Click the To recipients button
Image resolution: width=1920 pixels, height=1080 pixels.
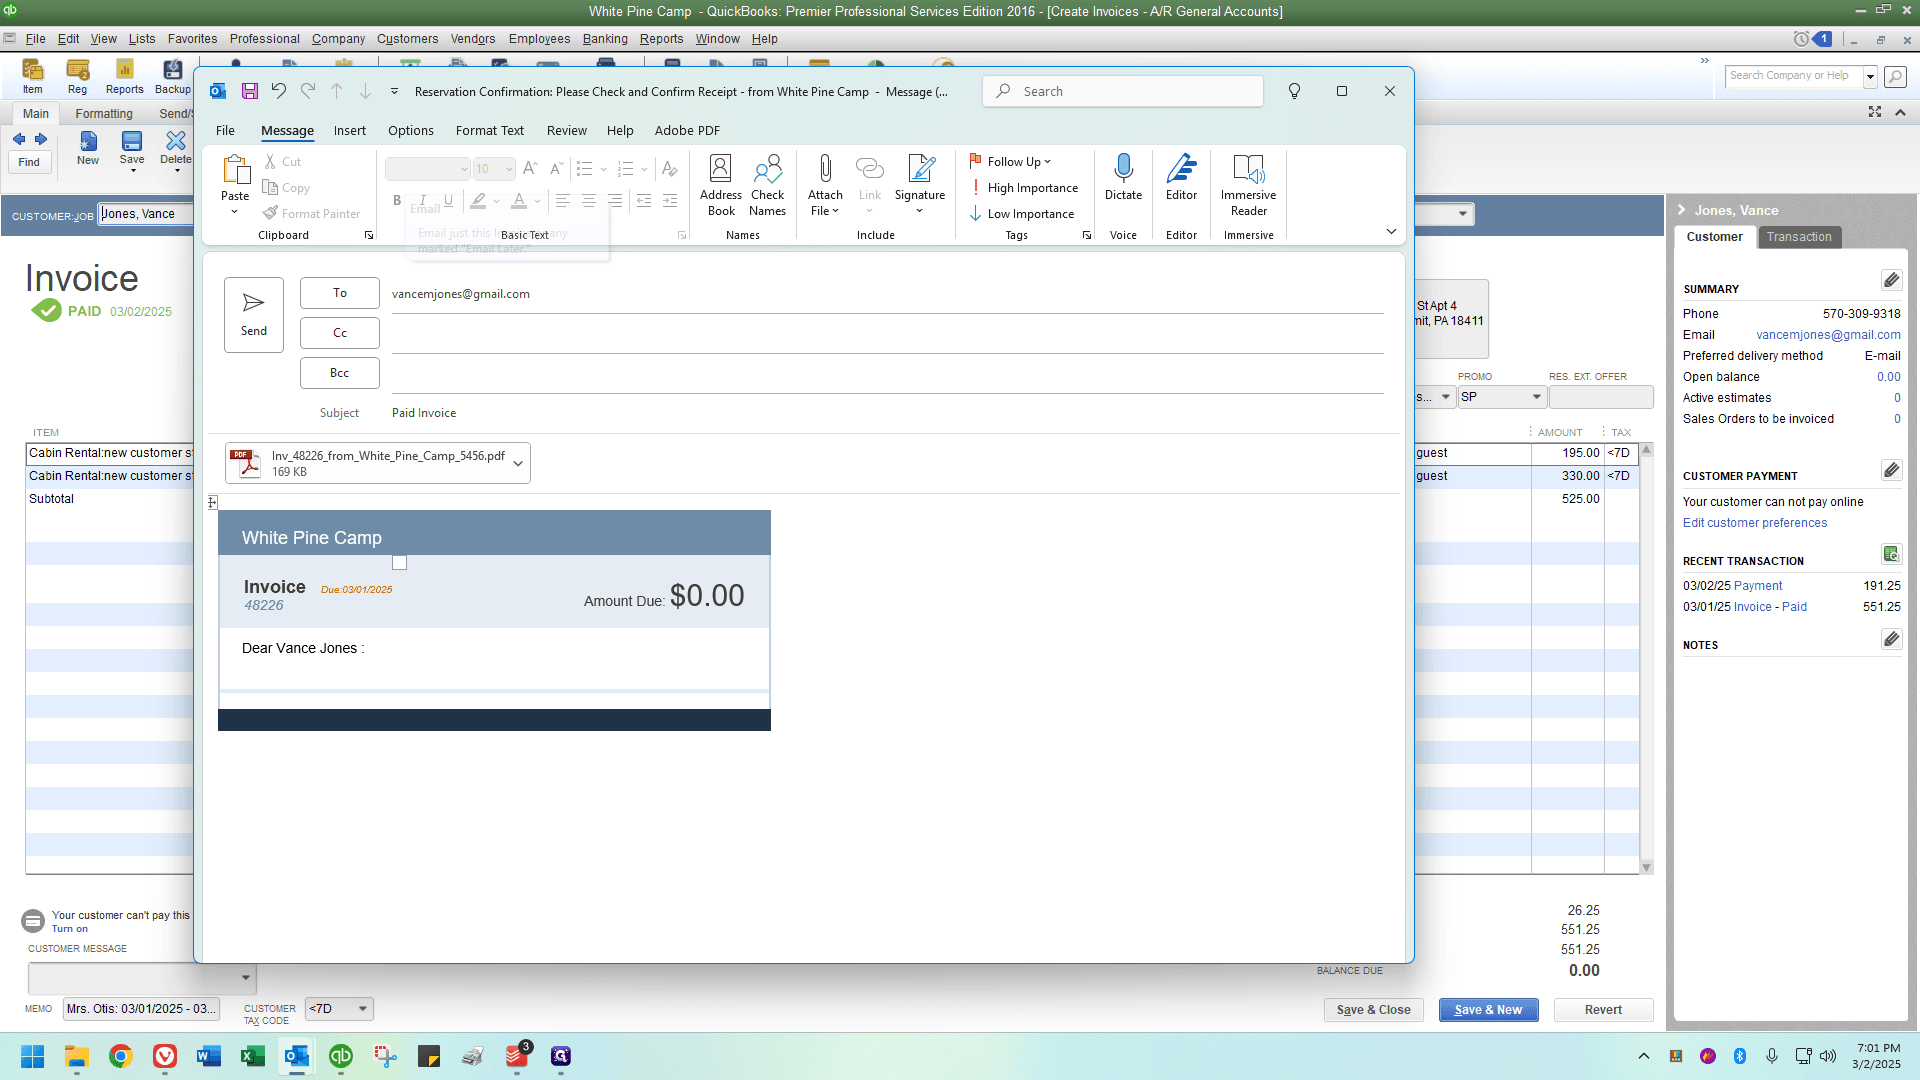340,293
